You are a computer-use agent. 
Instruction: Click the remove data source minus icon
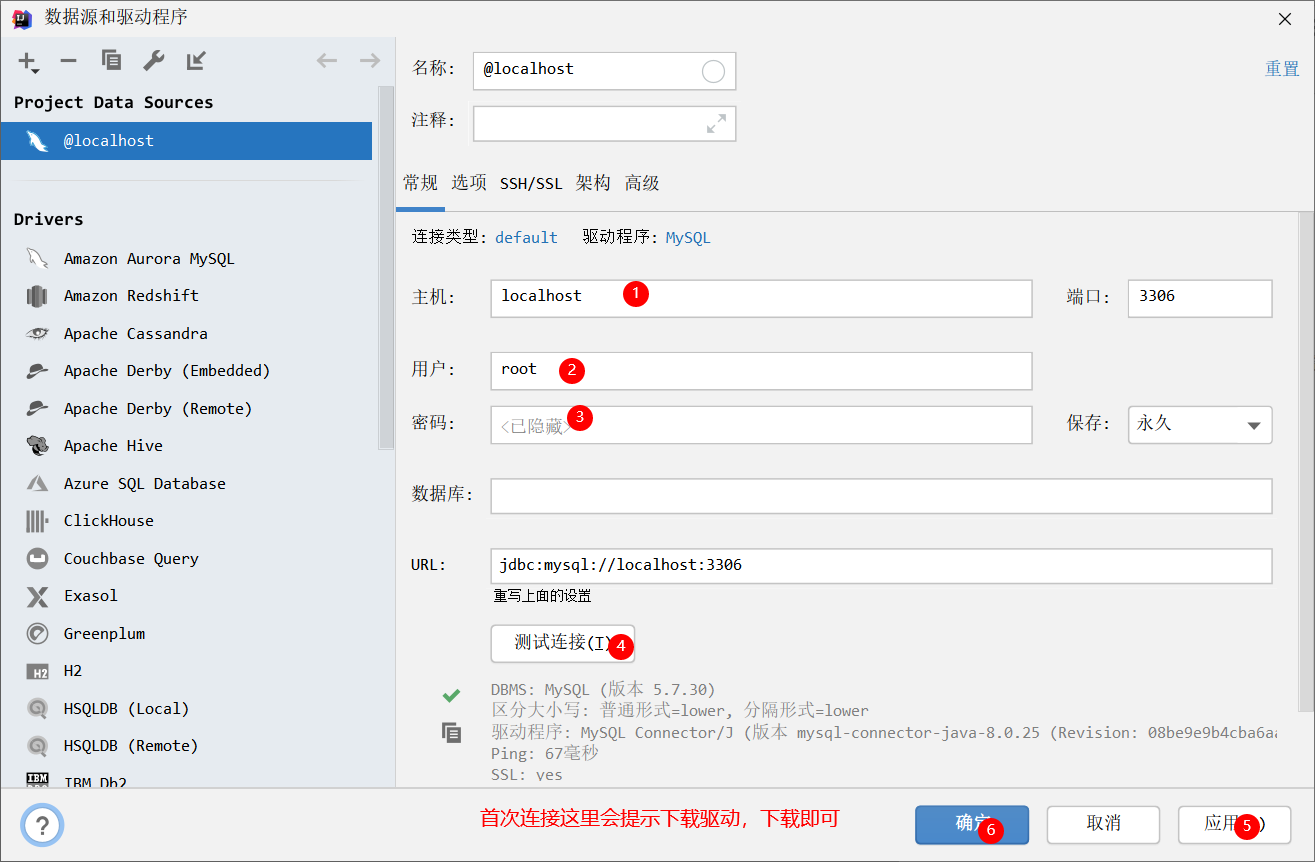68,61
